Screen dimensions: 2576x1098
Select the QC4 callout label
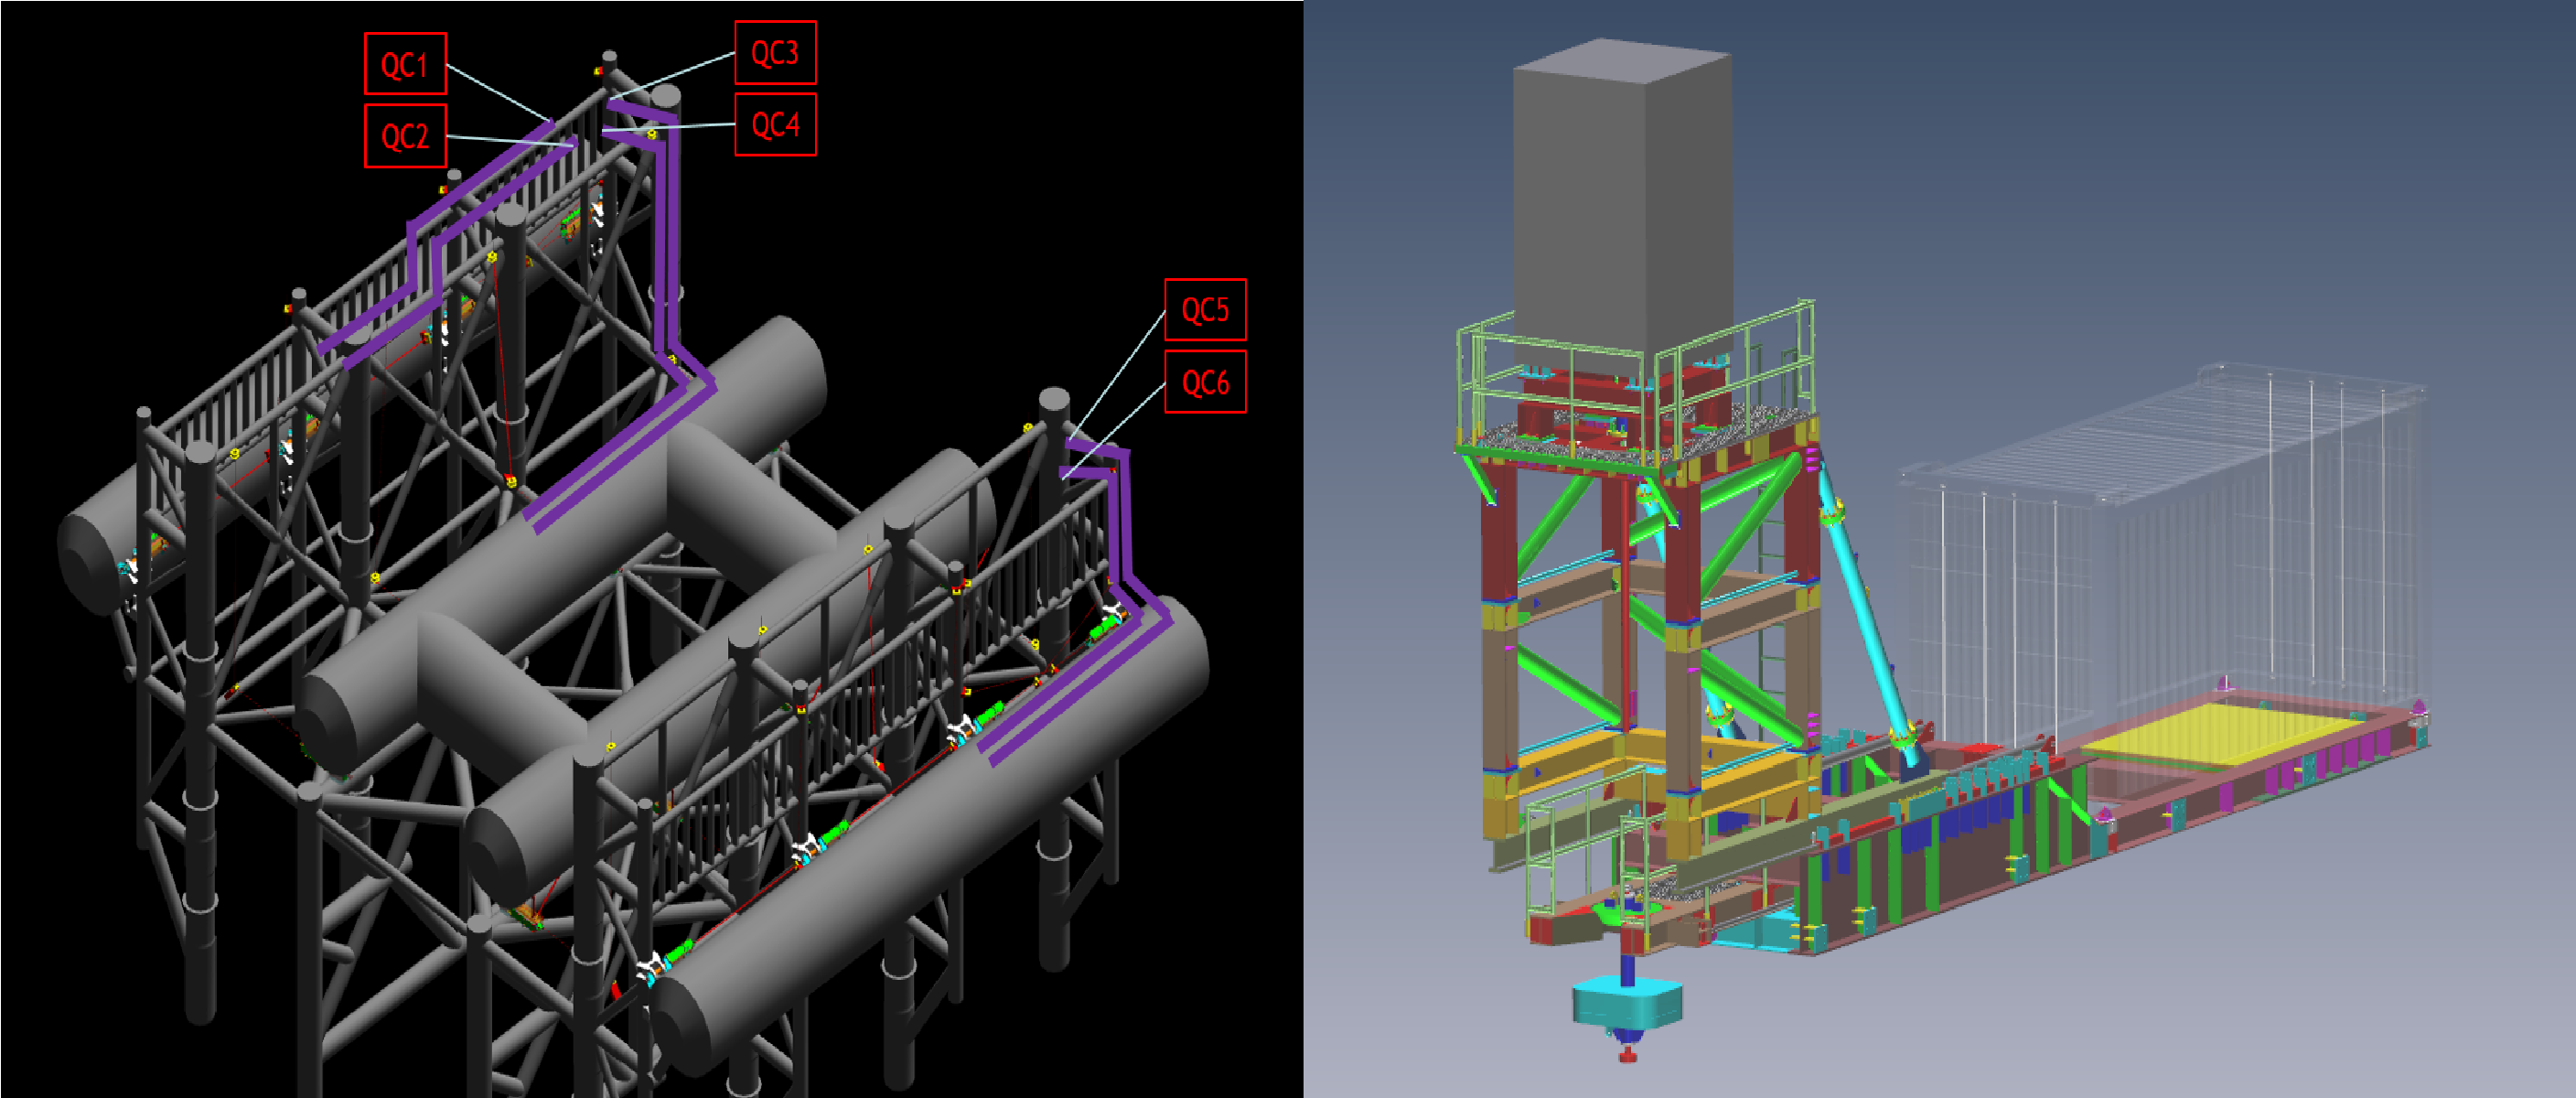[775, 124]
